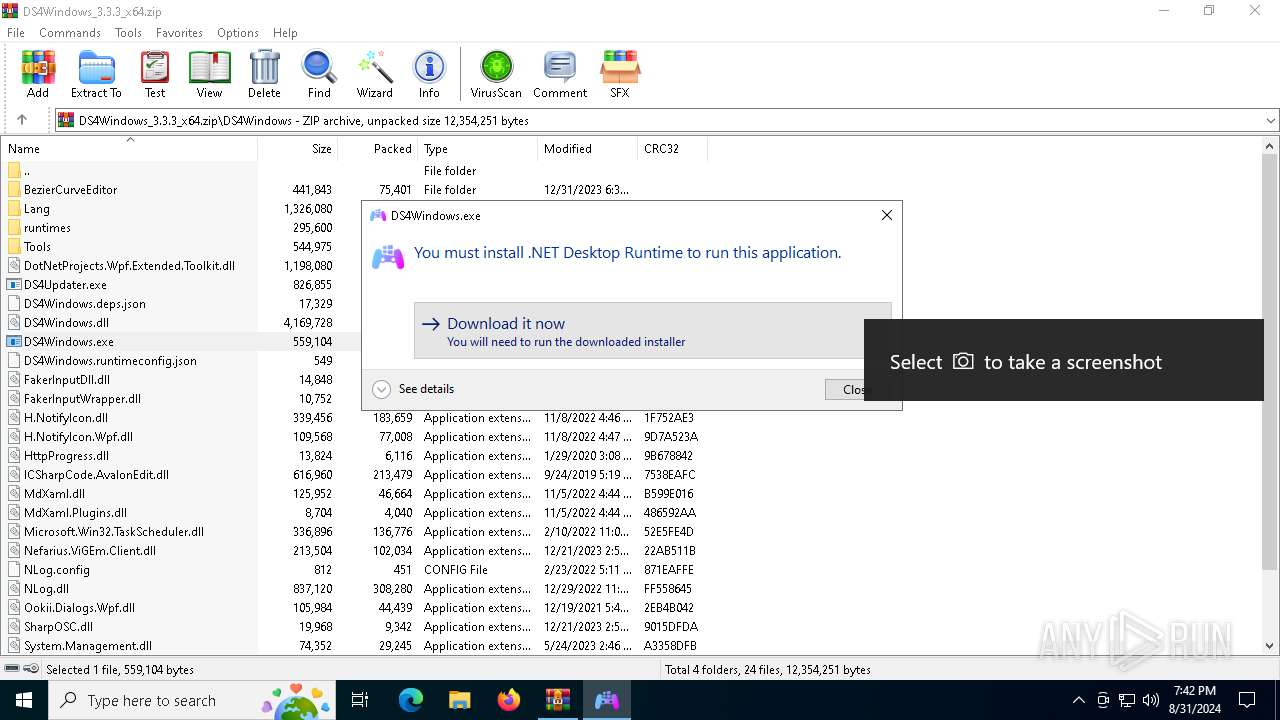The width and height of the screenshot is (1280, 720).
Task: Launch the Wizard icon
Action: 375,75
